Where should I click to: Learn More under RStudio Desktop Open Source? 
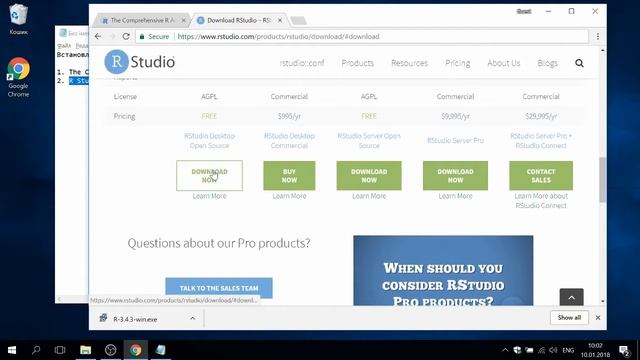tap(209, 196)
